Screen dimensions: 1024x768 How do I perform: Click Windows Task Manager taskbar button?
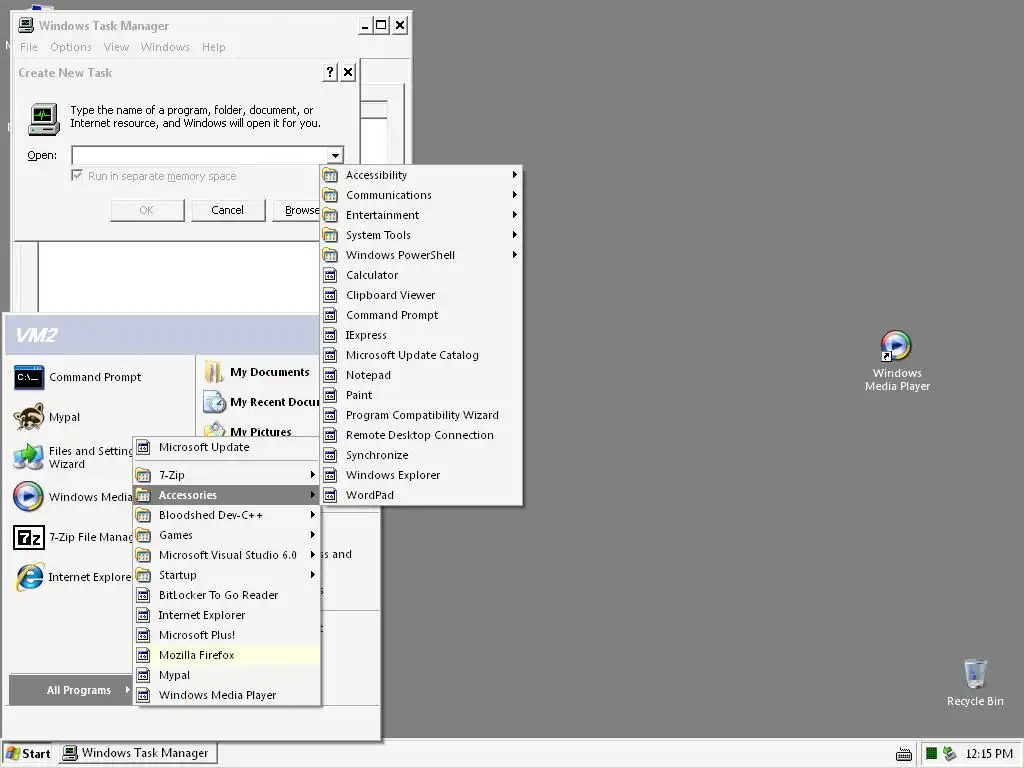[138, 754]
